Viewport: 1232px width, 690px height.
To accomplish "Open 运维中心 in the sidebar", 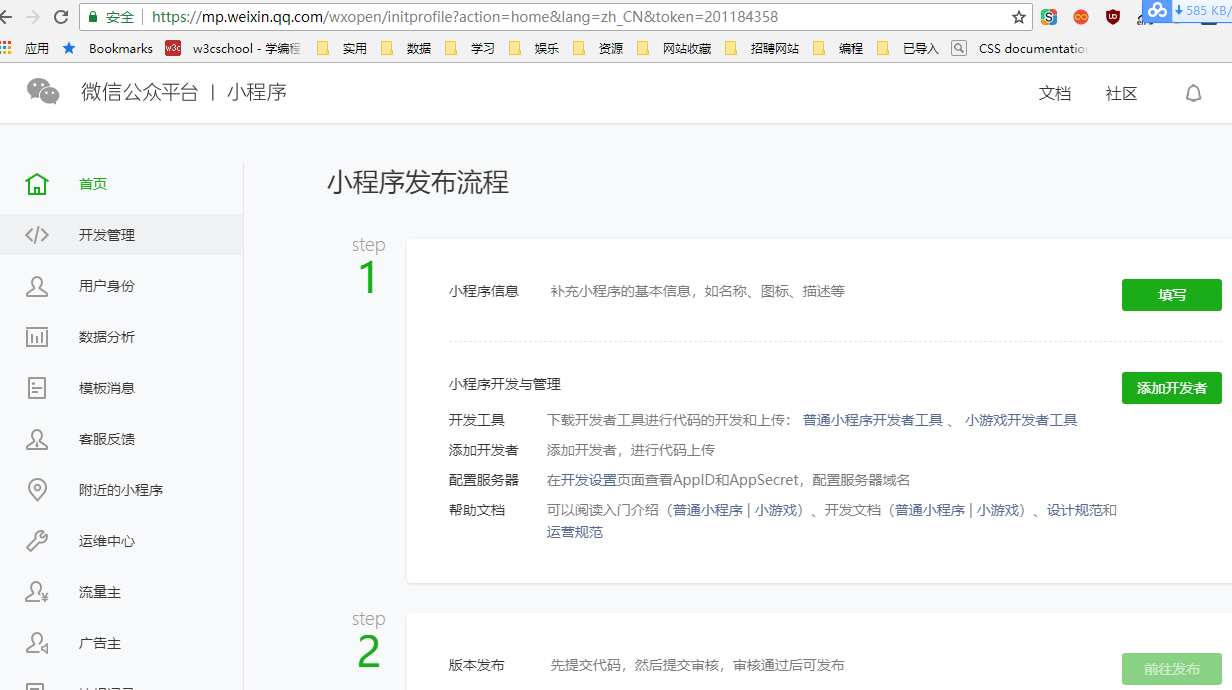I will [121, 541].
